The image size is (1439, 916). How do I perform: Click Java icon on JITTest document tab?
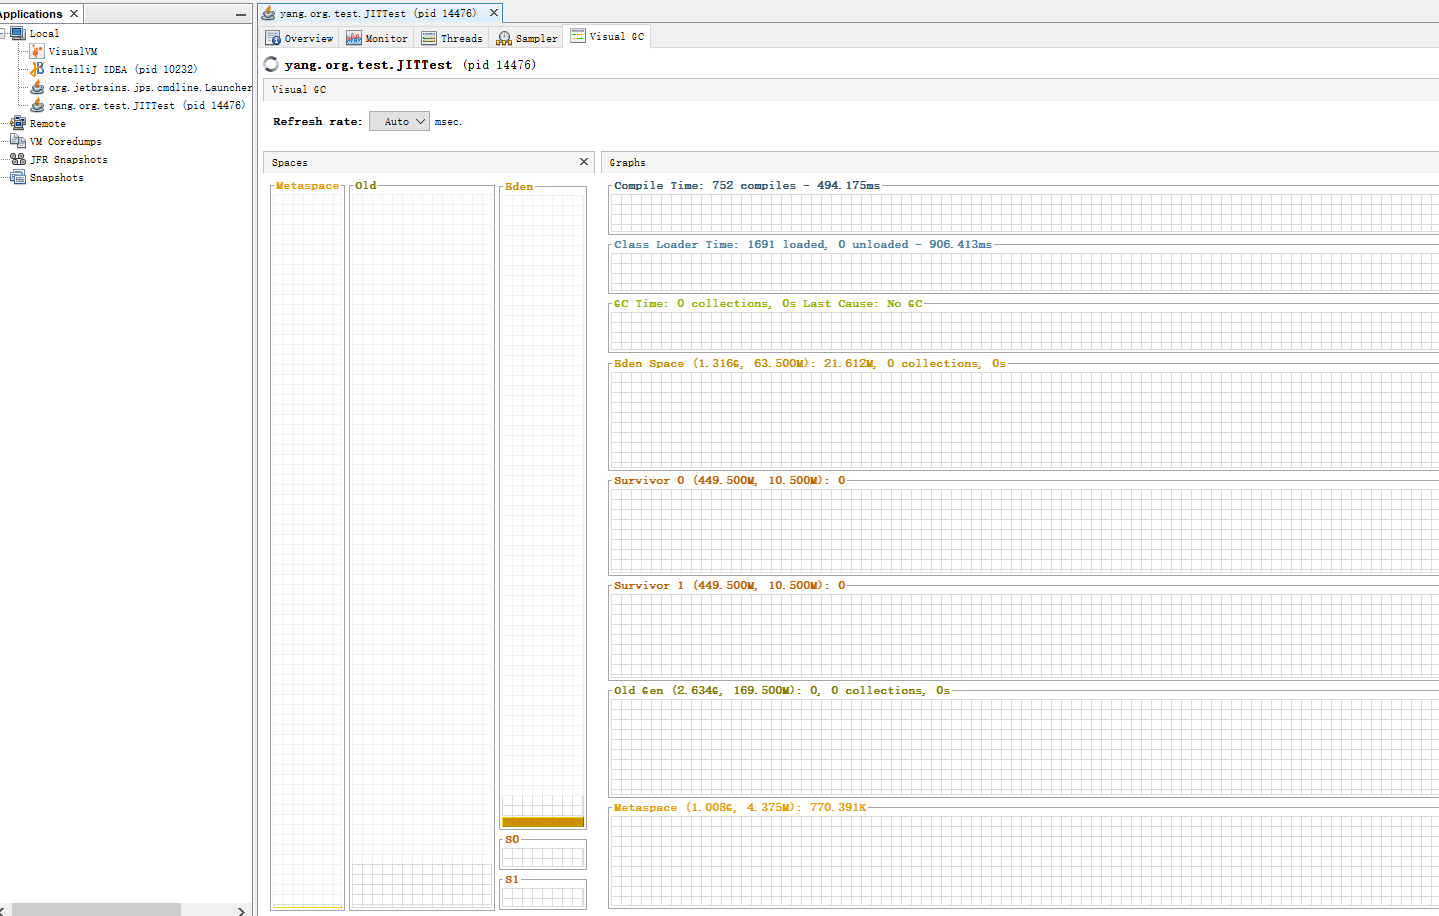268,13
